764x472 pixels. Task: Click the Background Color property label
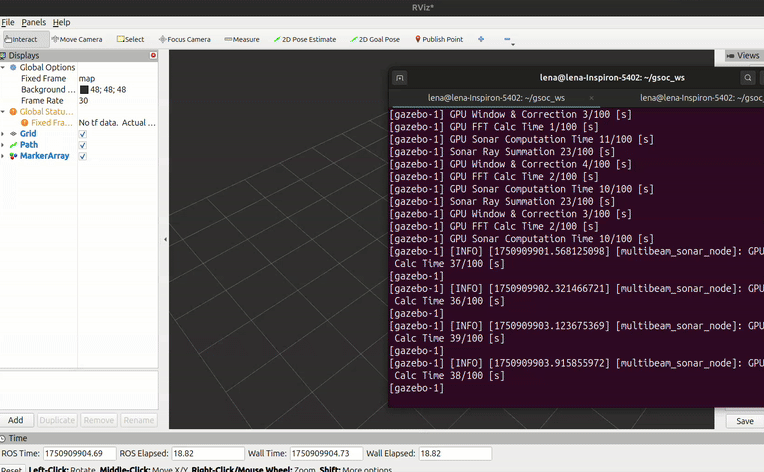[x=48, y=90]
